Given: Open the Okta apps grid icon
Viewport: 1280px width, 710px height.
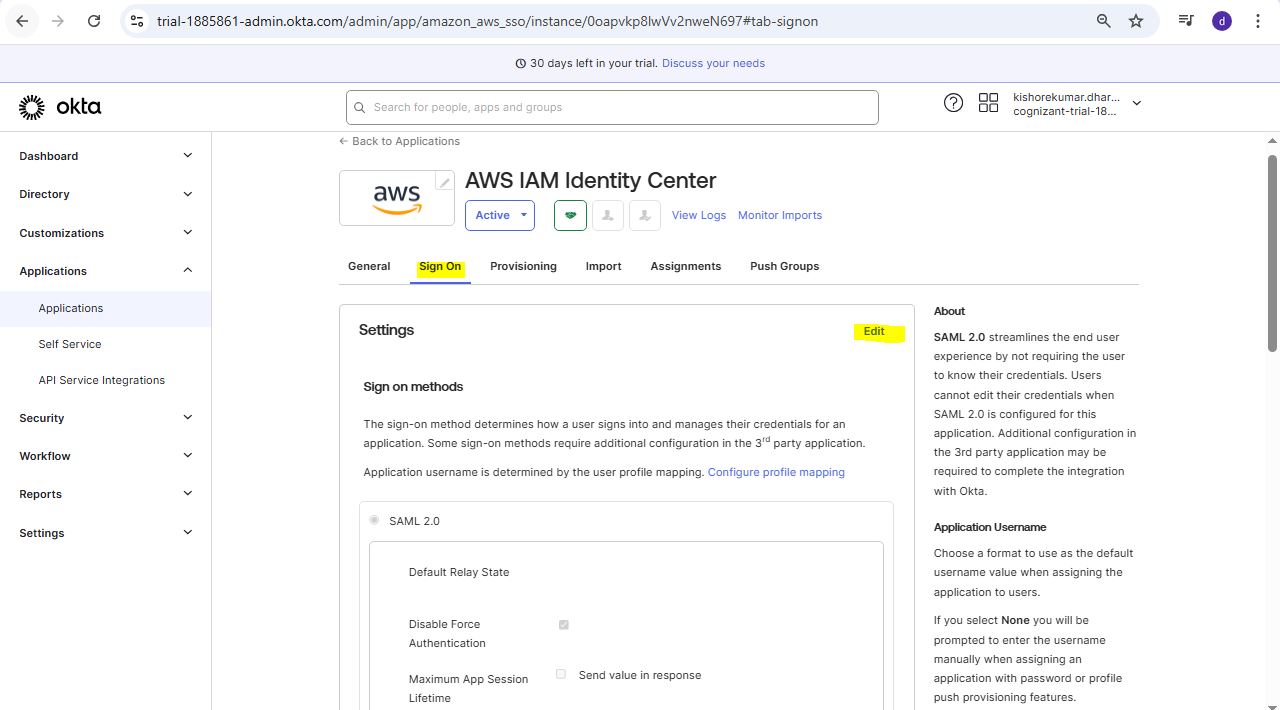Looking at the screenshot, I should [988, 103].
